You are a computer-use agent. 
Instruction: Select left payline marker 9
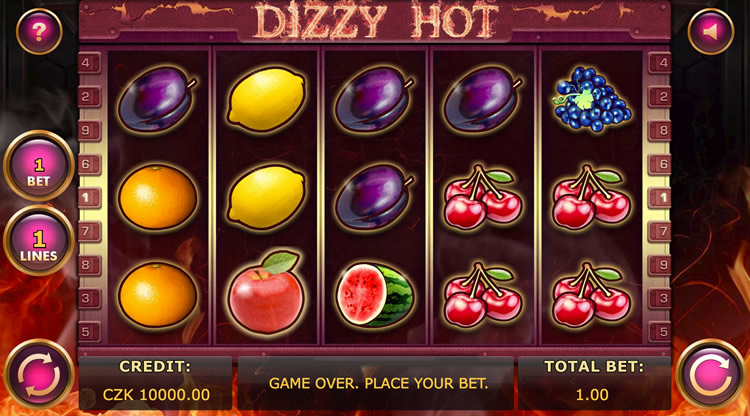89,130
